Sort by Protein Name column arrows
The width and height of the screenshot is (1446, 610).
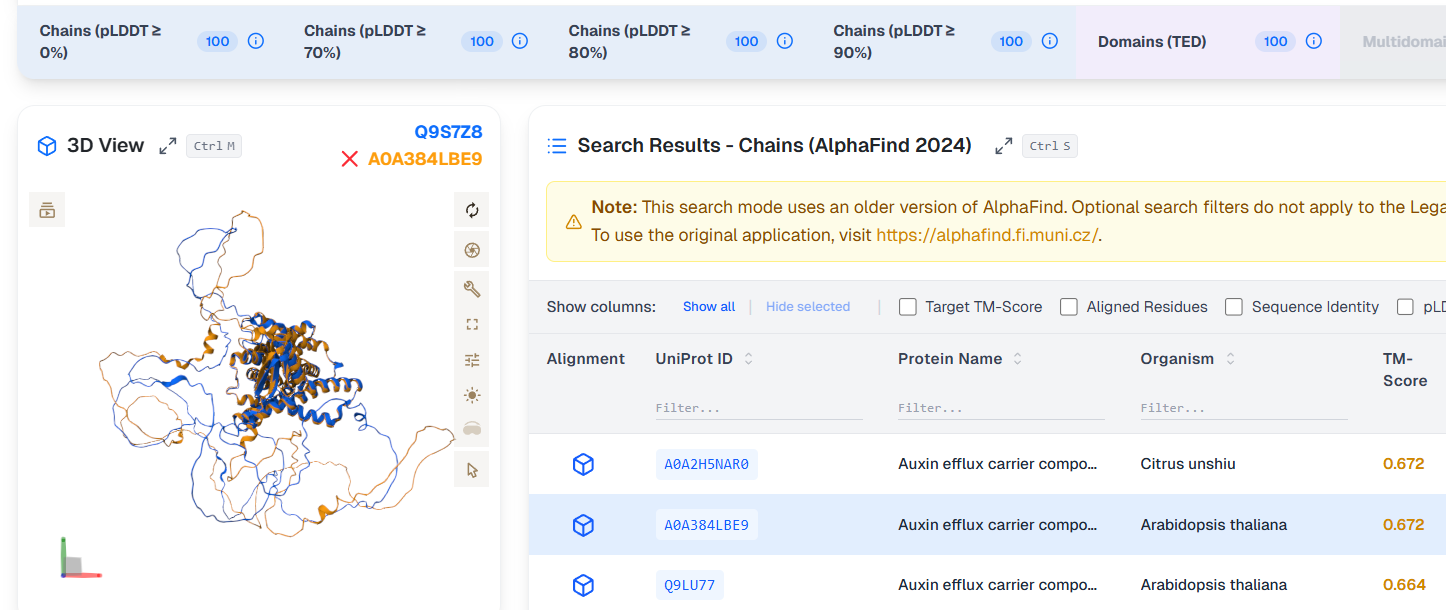coord(1018,359)
